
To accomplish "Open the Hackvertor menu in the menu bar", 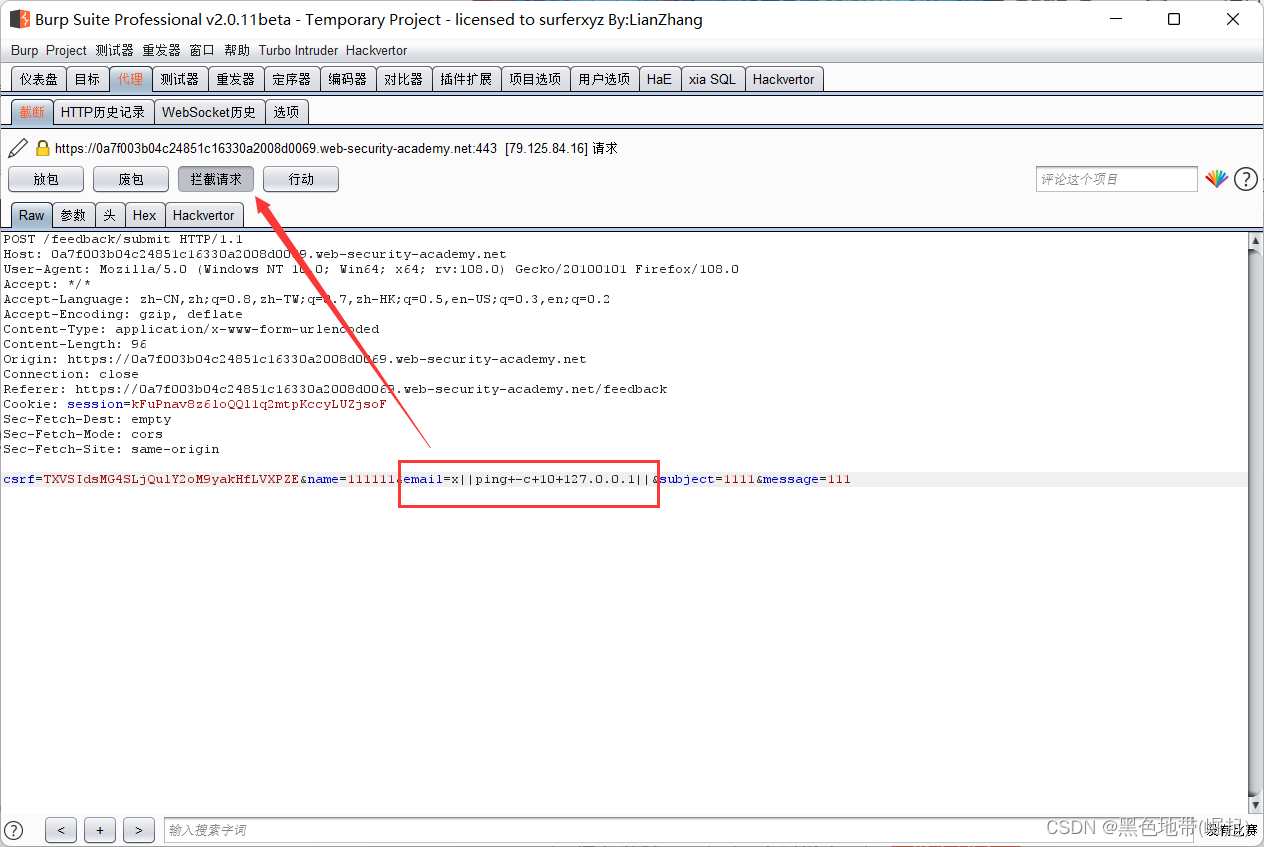I will click(377, 50).
